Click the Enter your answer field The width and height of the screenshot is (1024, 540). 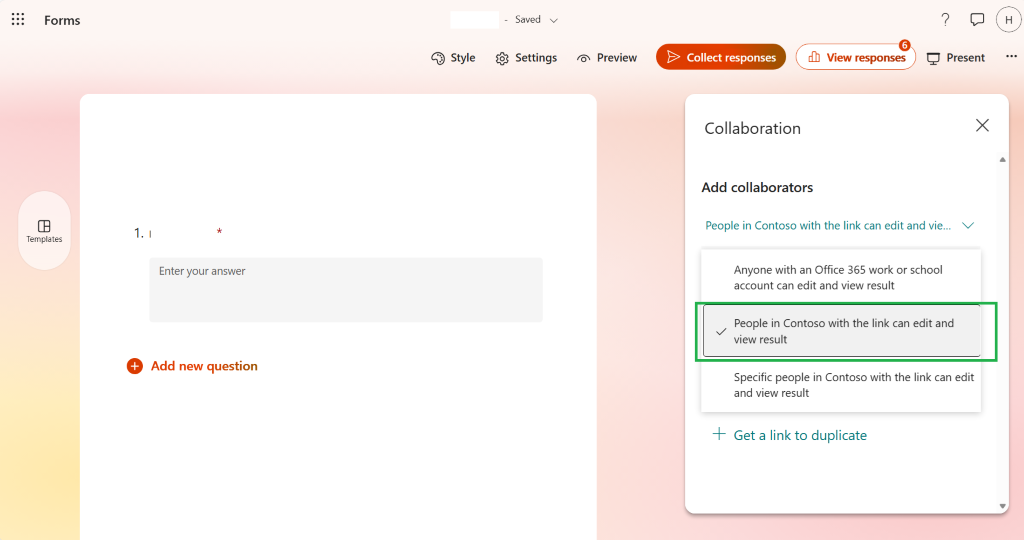[x=346, y=289]
